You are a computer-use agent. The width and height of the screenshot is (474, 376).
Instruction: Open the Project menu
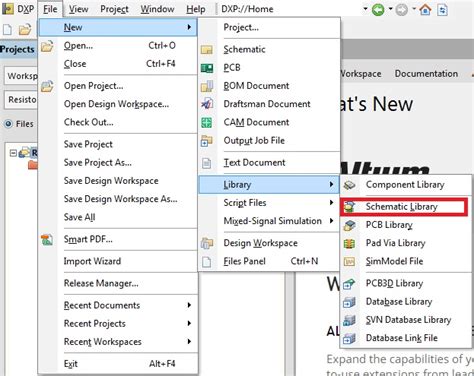click(114, 9)
